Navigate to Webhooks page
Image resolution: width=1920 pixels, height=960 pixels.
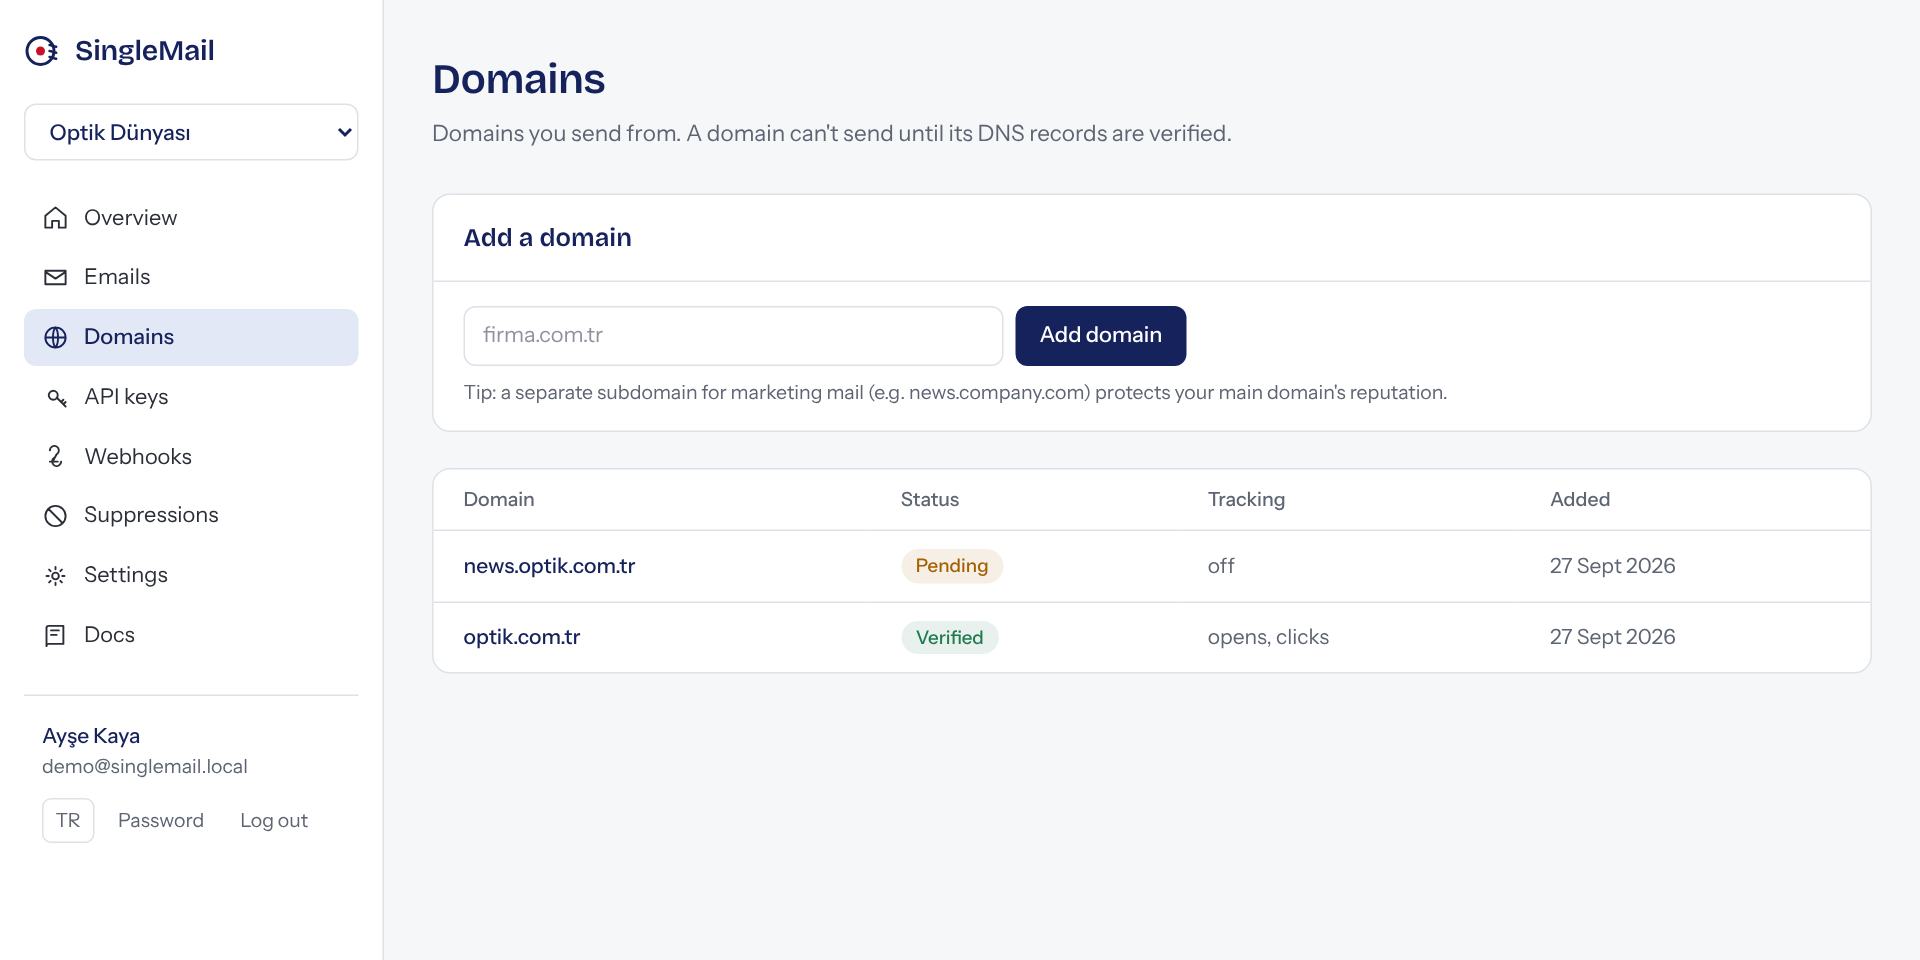[x=191, y=457]
